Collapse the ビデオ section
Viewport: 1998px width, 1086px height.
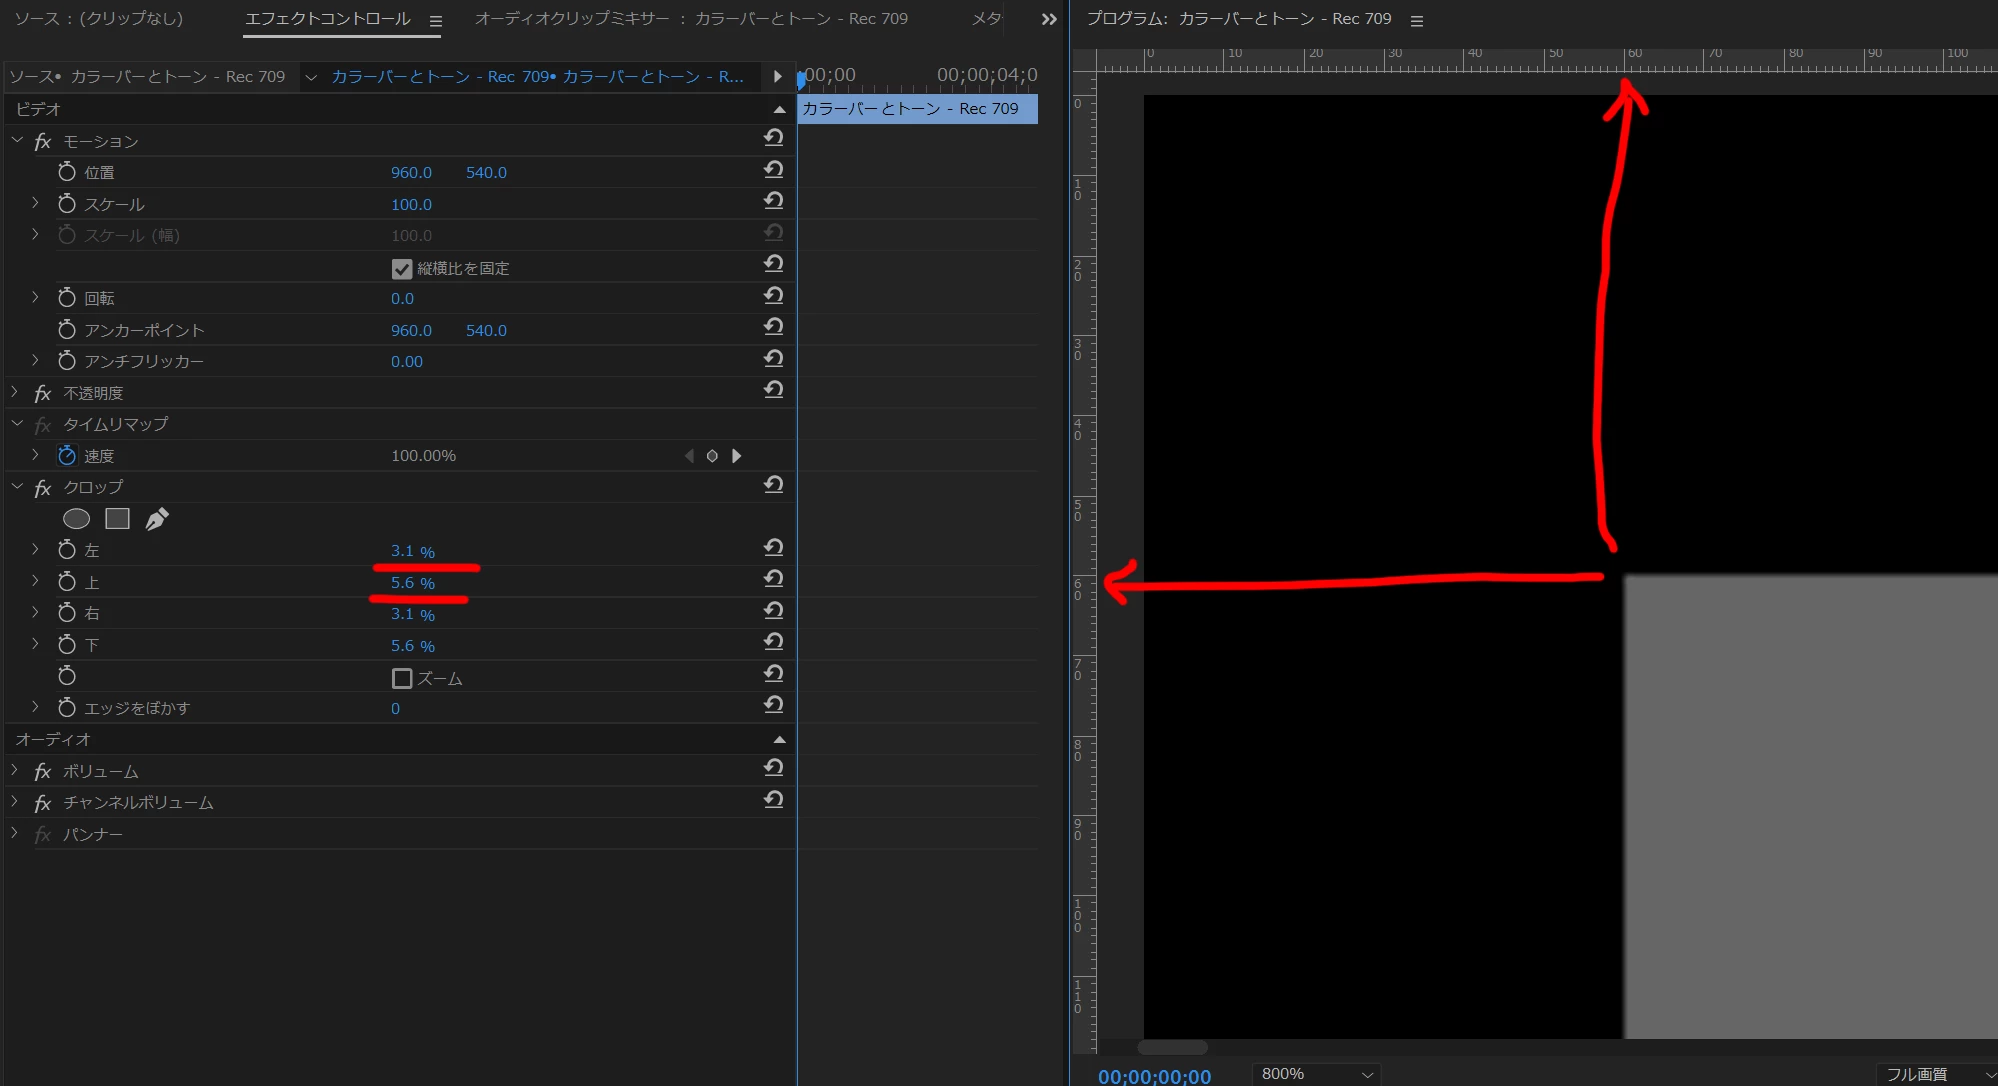779,109
